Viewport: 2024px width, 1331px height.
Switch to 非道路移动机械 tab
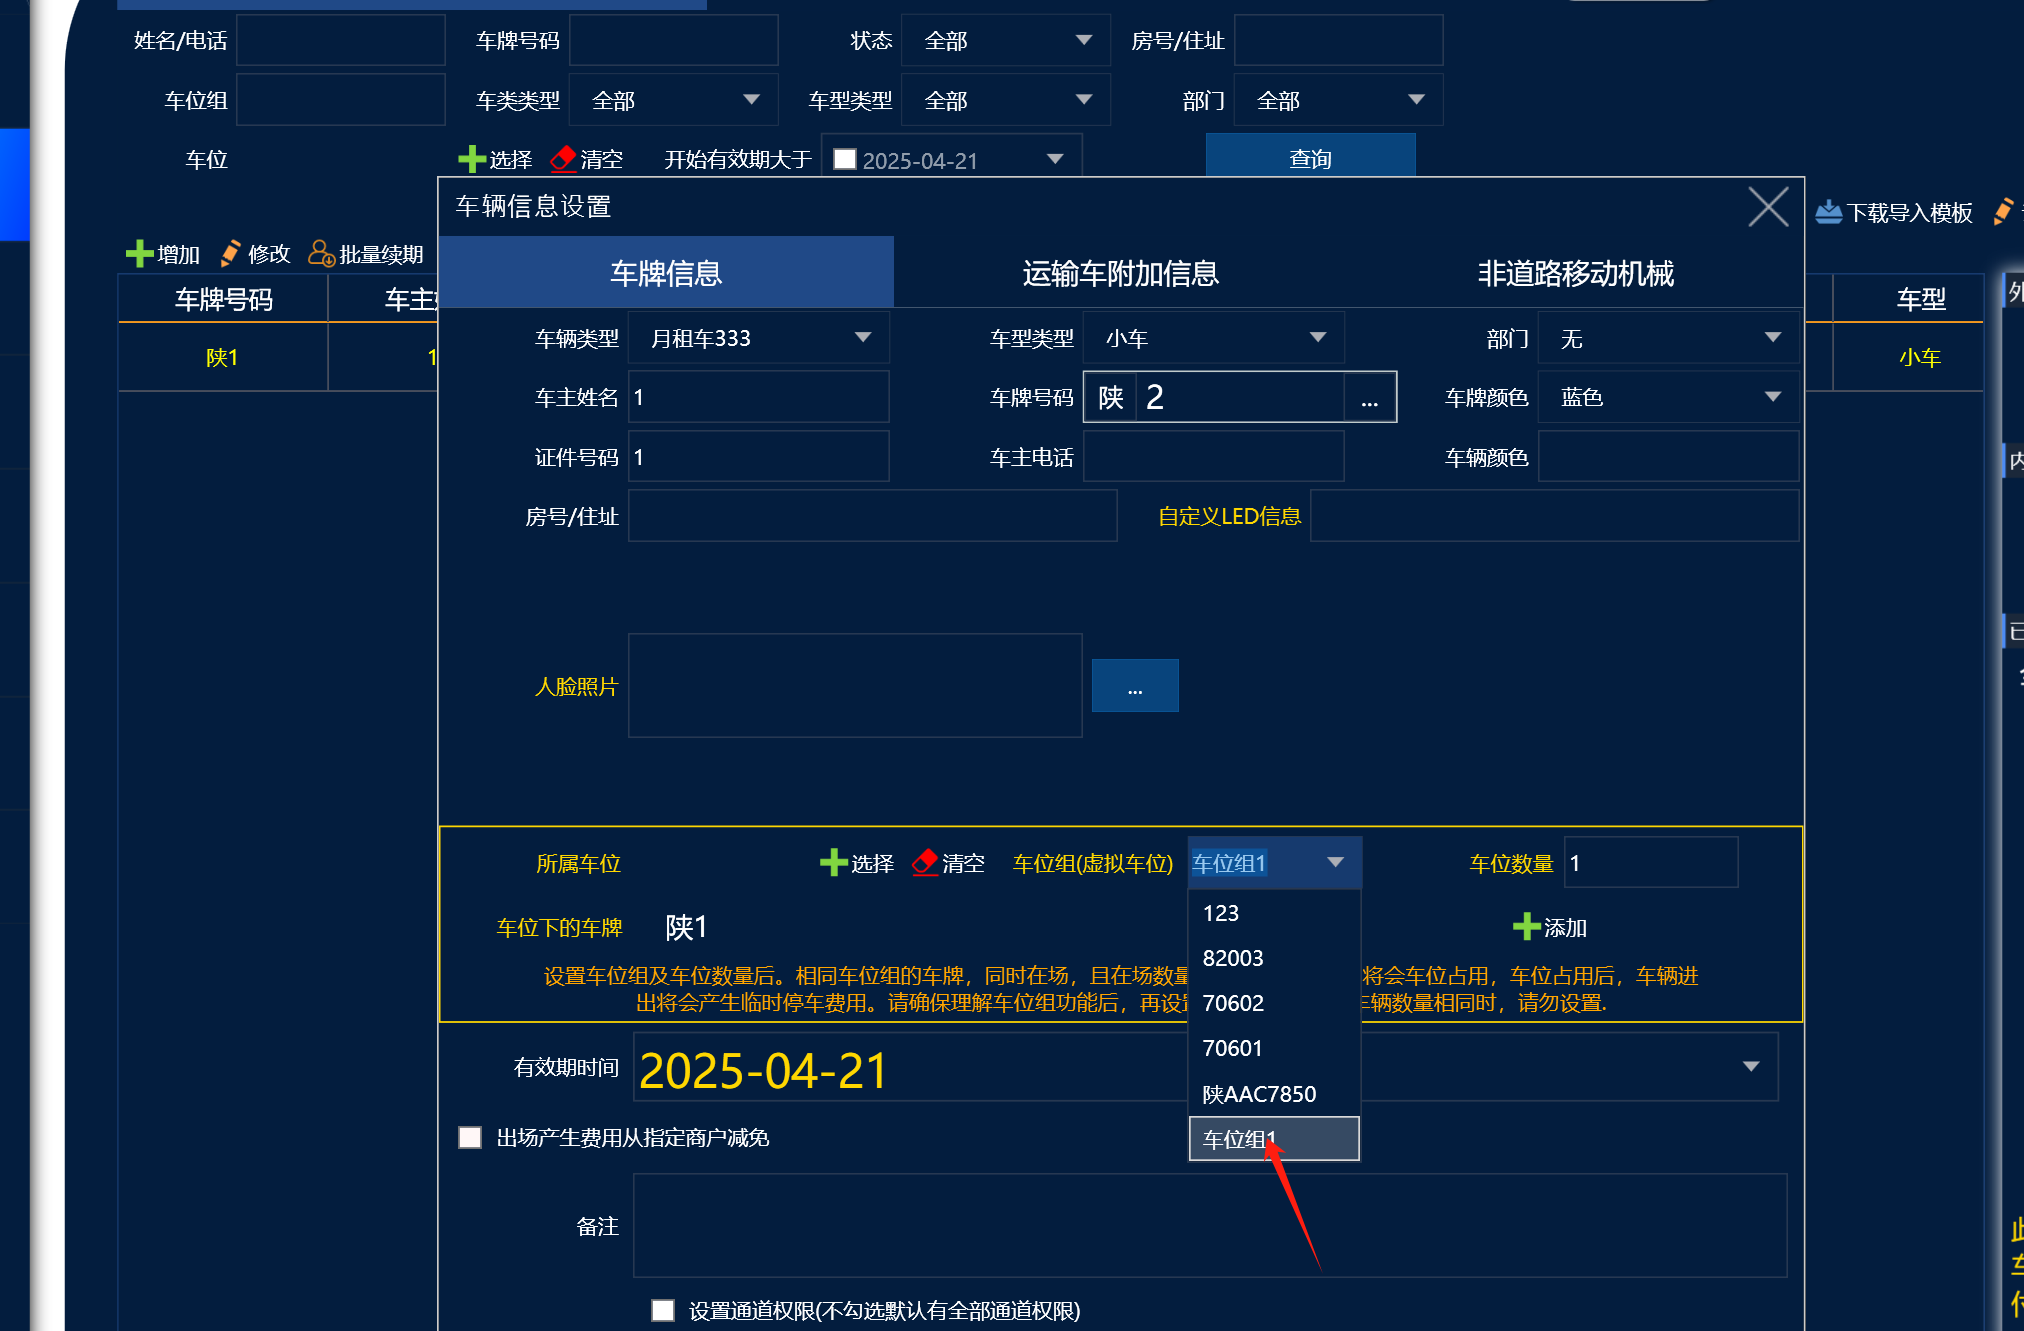1575,272
